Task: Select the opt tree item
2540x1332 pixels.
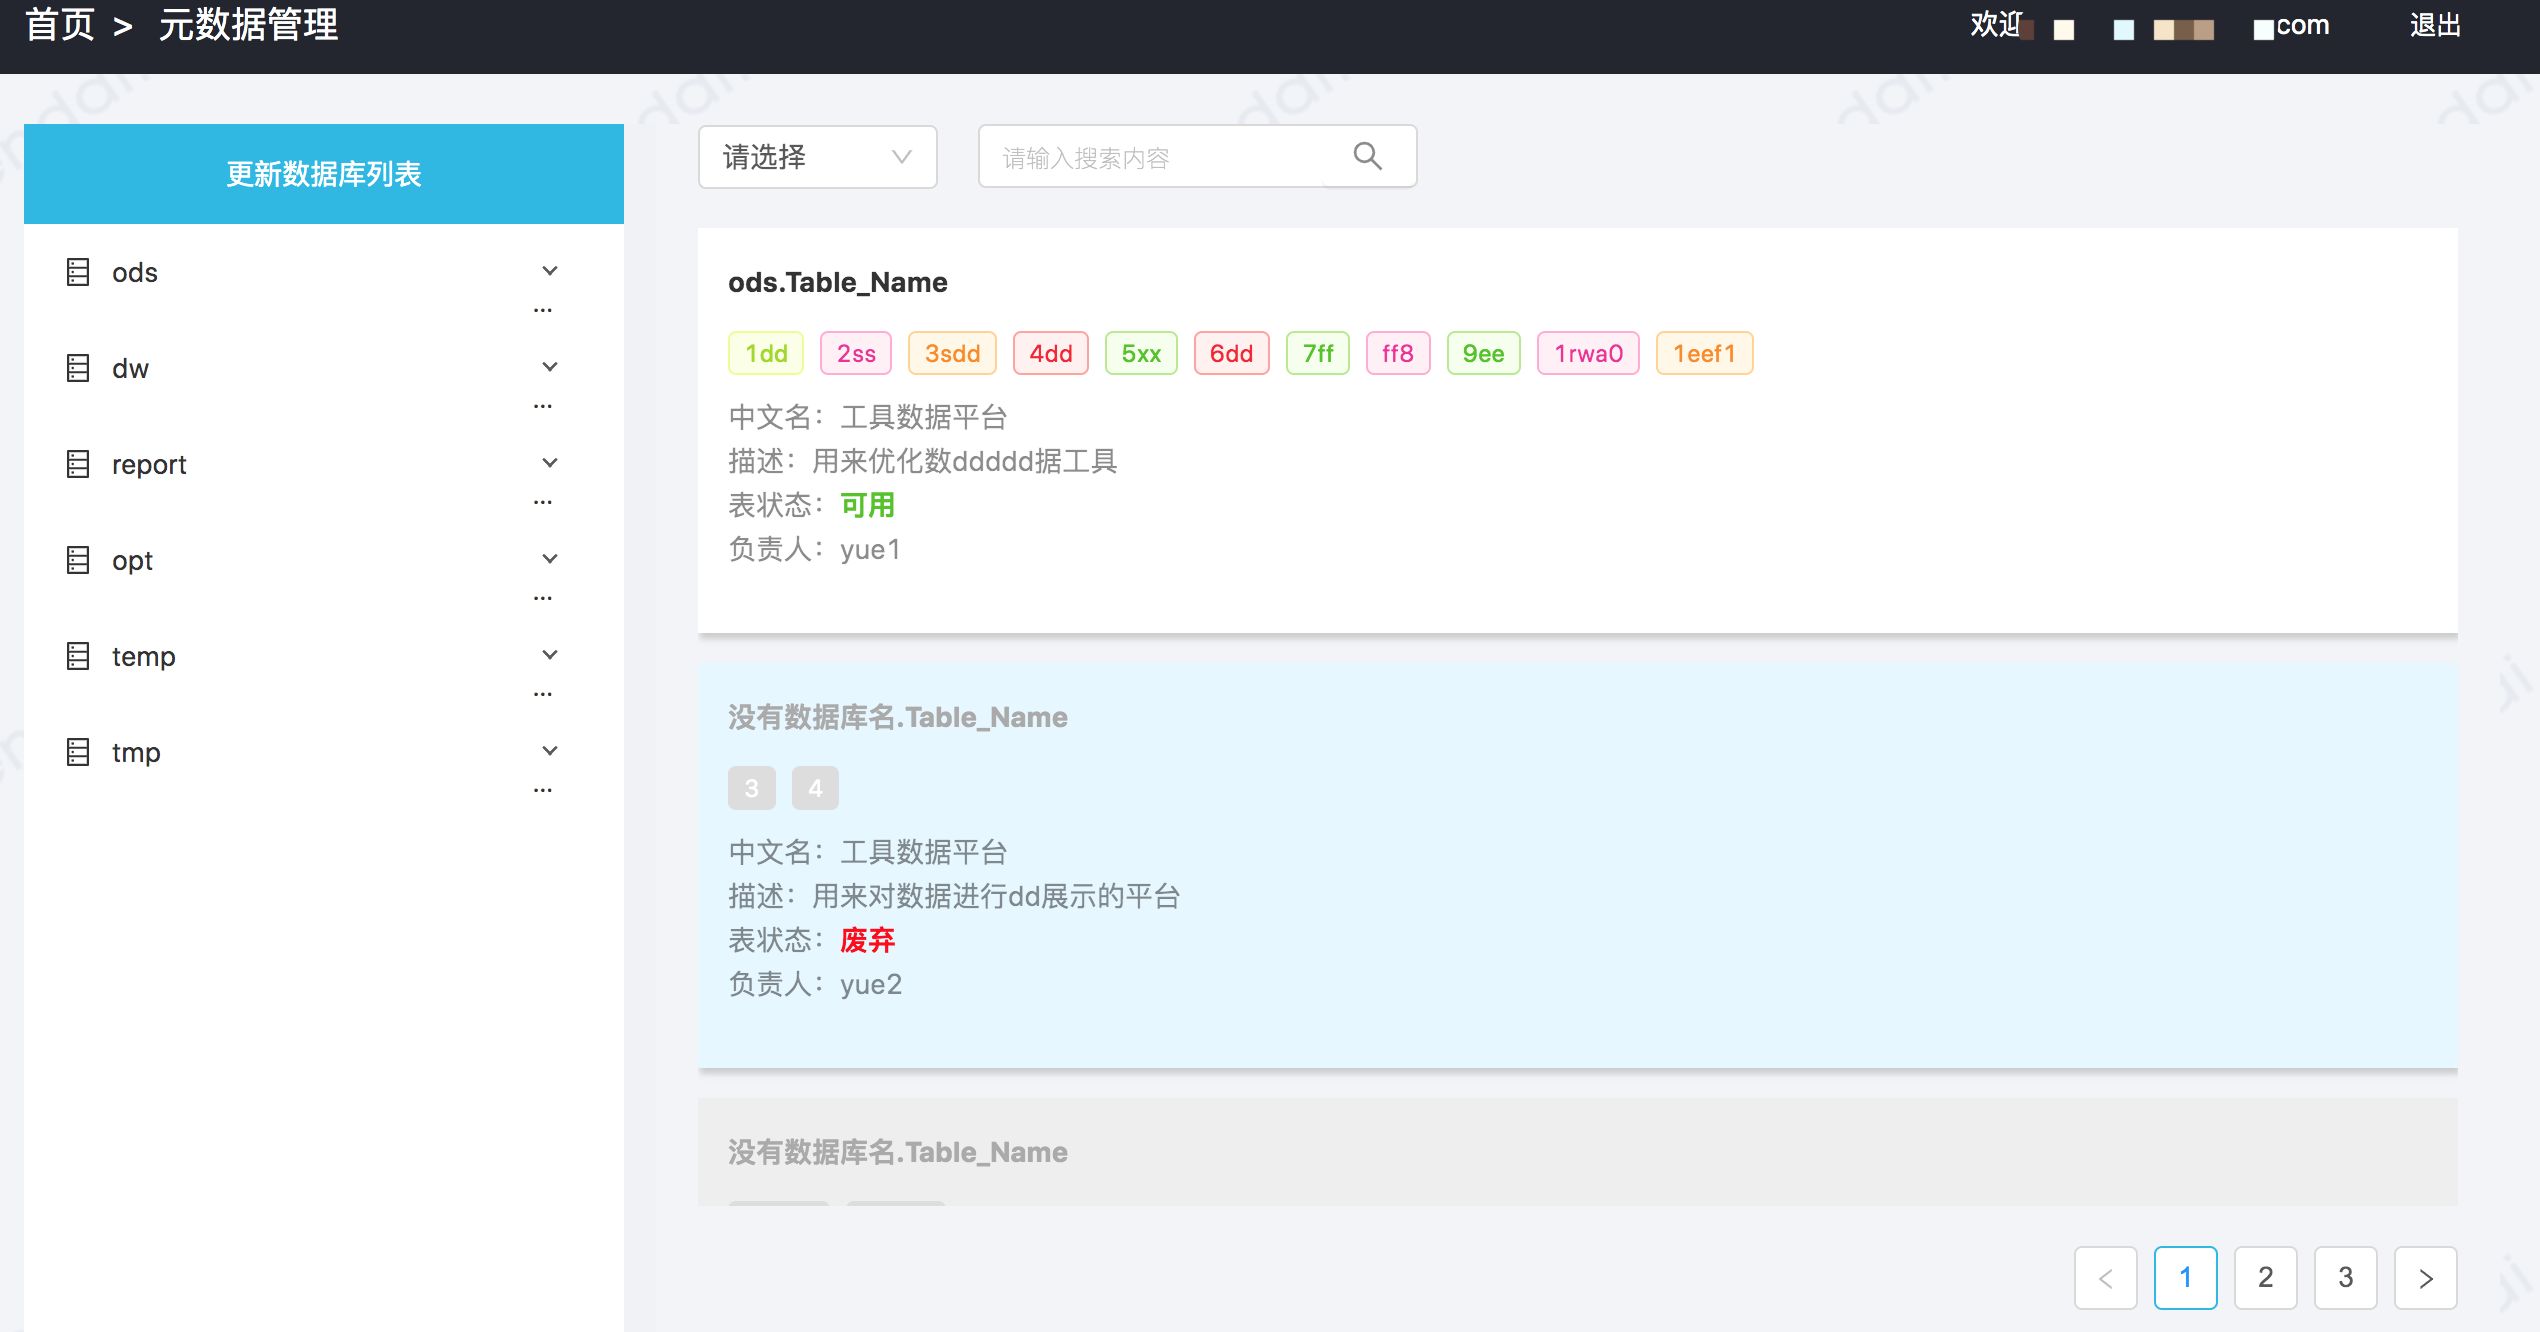Action: tap(132, 560)
